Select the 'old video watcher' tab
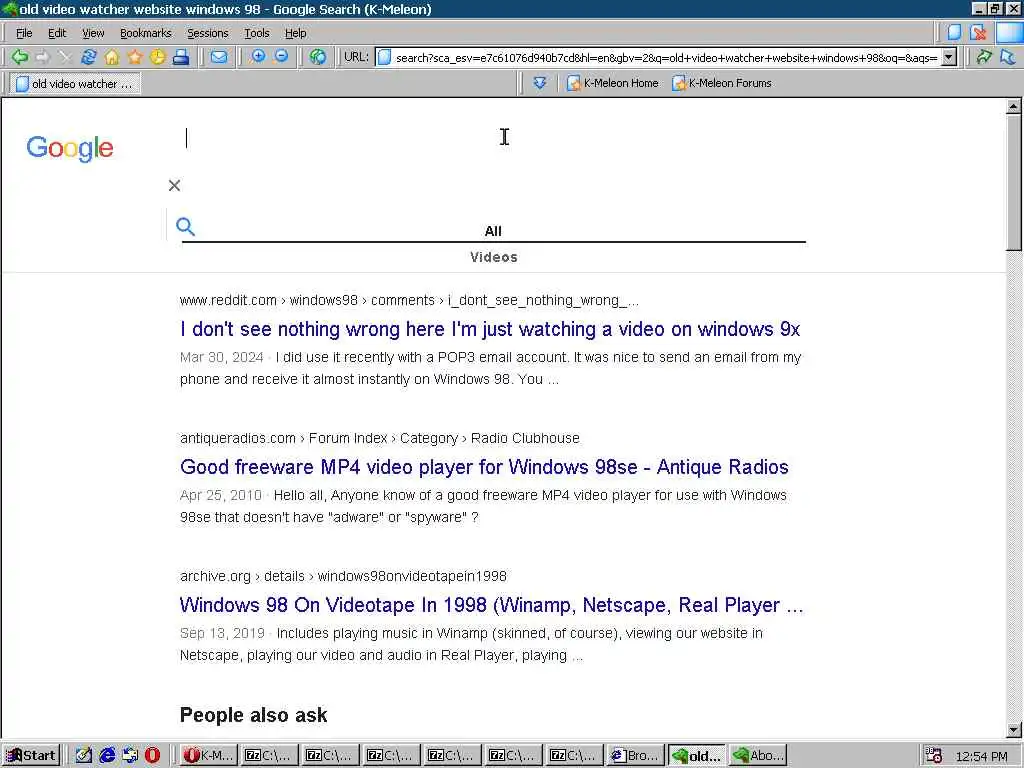 click(x=75, y=84)
